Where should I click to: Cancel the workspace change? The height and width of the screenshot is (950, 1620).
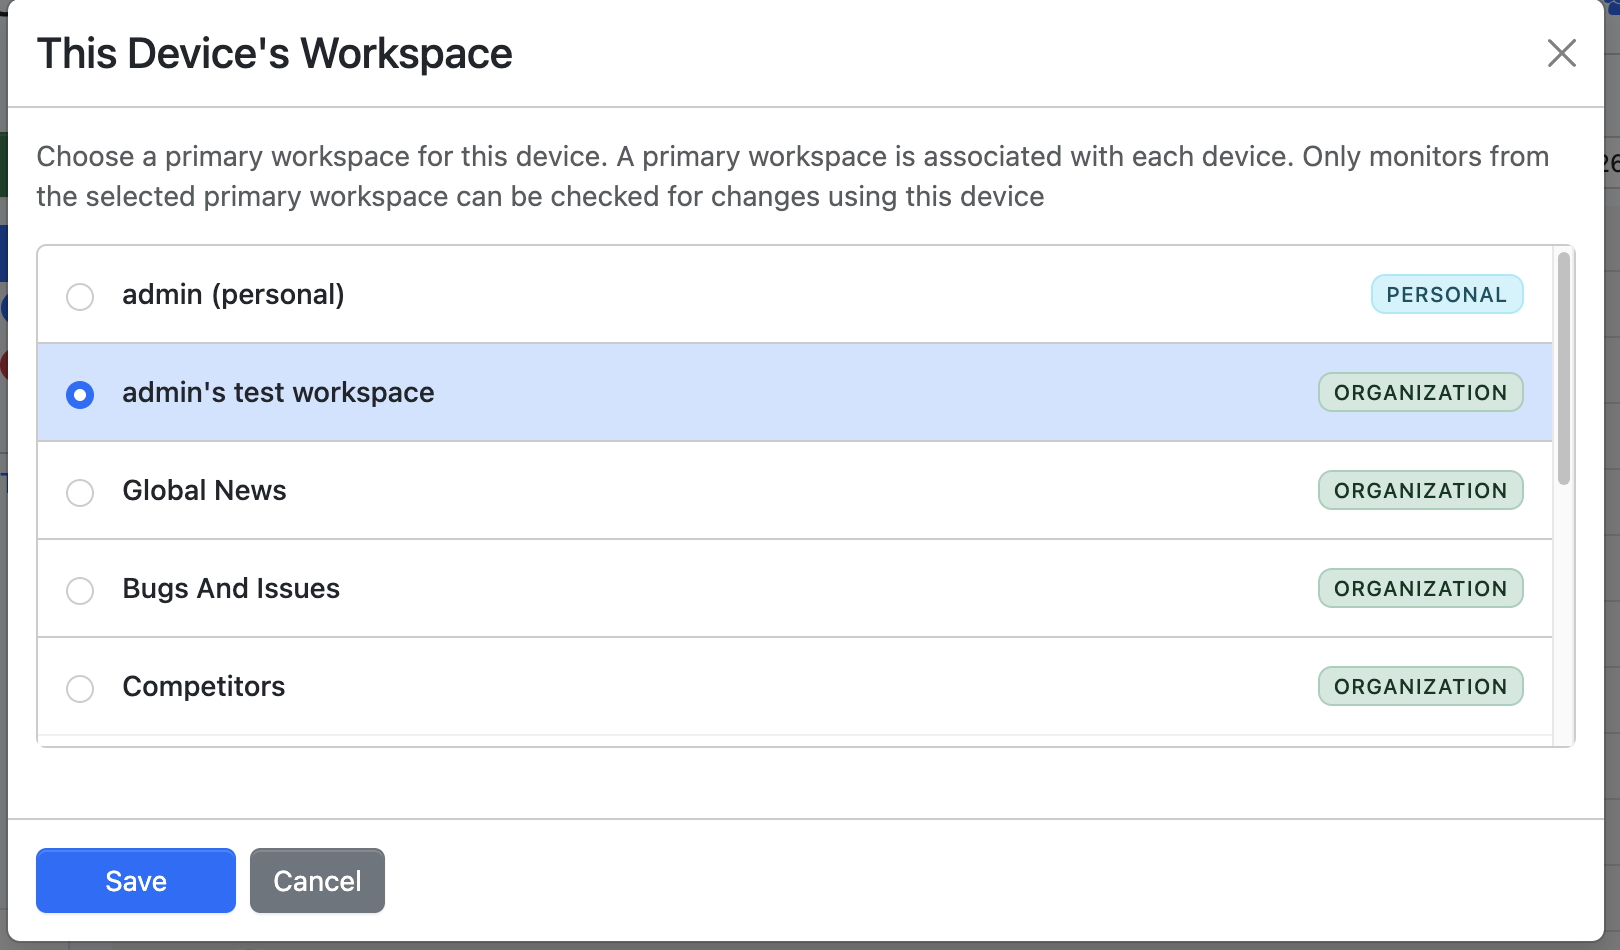pos(317,880)
